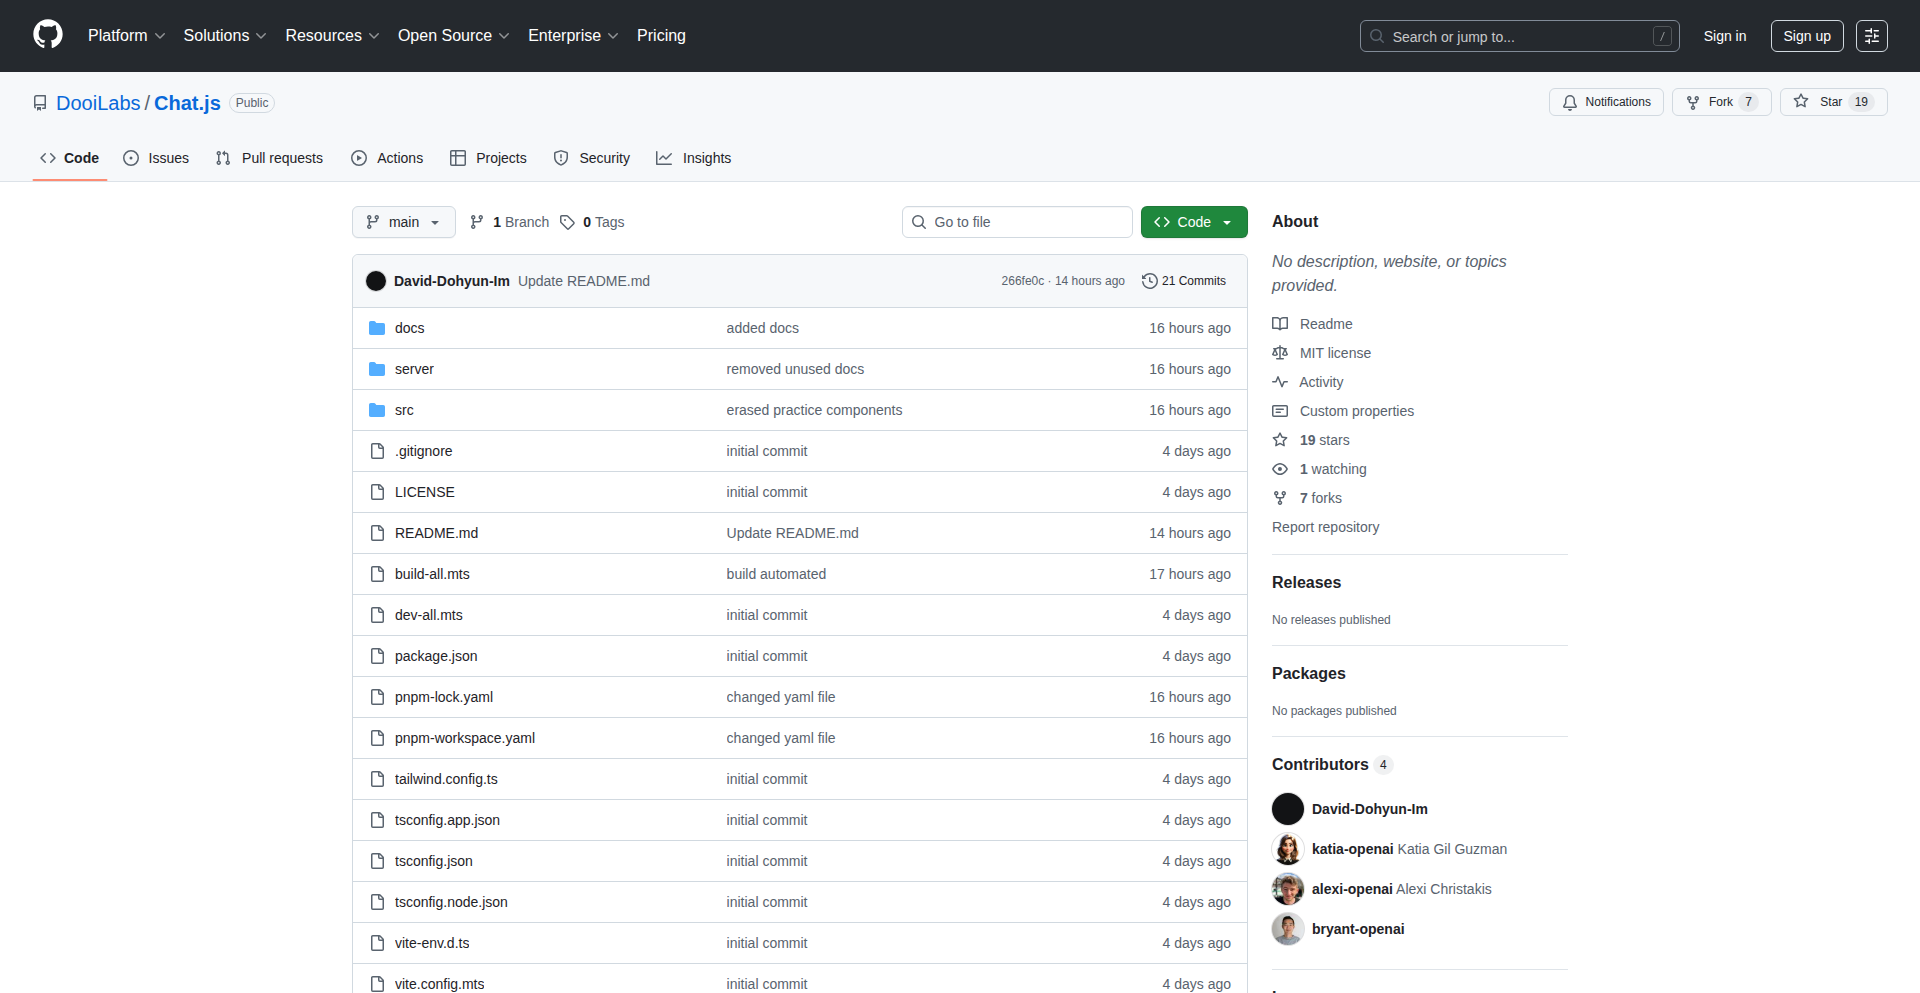
Task: Expand the green Code dropdown button
Action: (x=1194, y=222)
